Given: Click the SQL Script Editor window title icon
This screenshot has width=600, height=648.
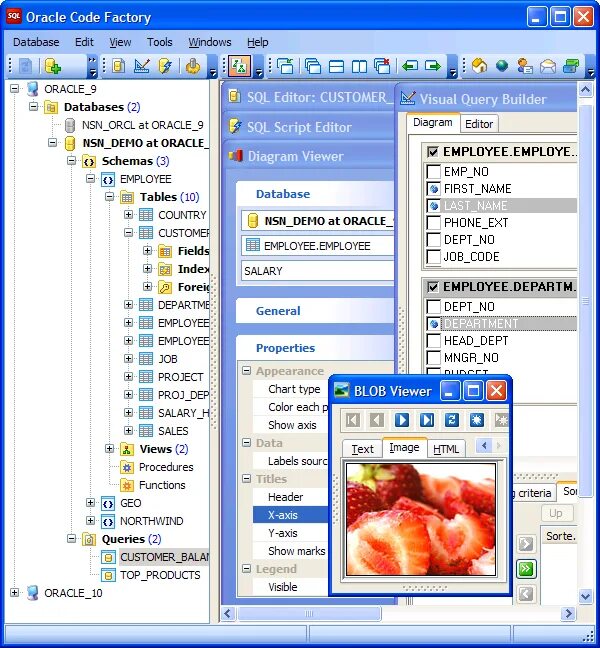Looking at the screenshot, I should tap(235, 127).
